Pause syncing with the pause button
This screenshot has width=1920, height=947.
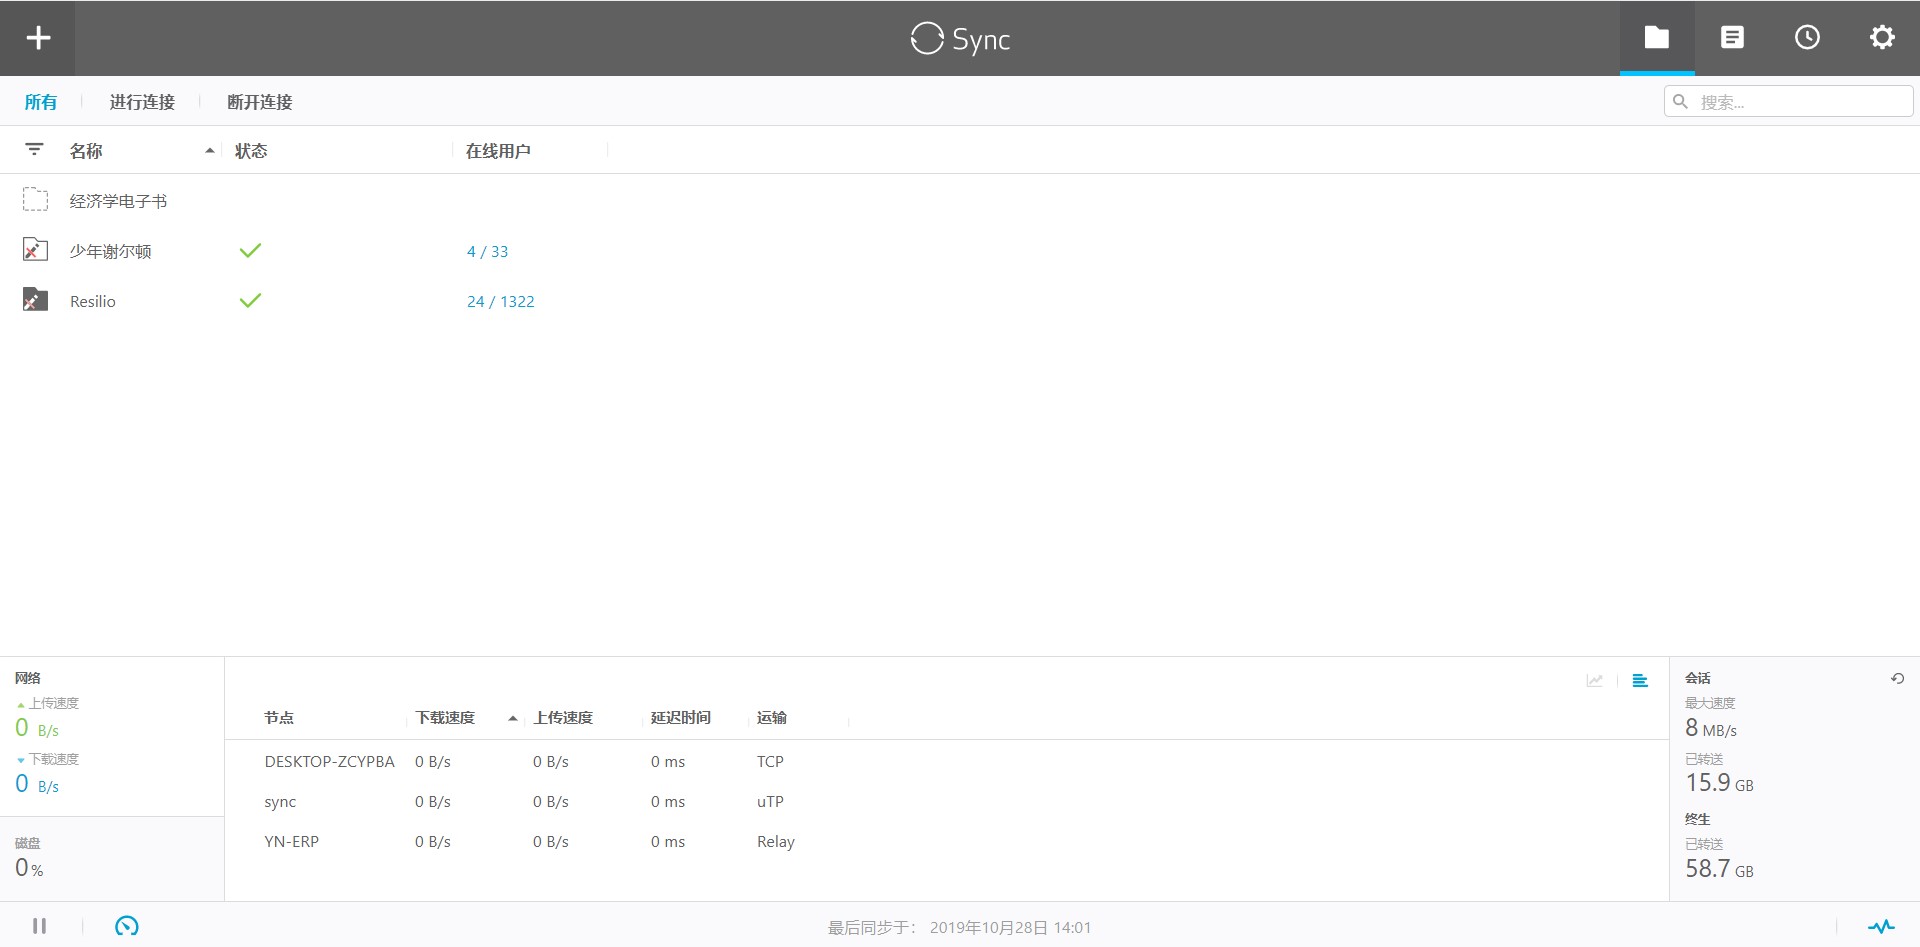click(x=40, y=926)
